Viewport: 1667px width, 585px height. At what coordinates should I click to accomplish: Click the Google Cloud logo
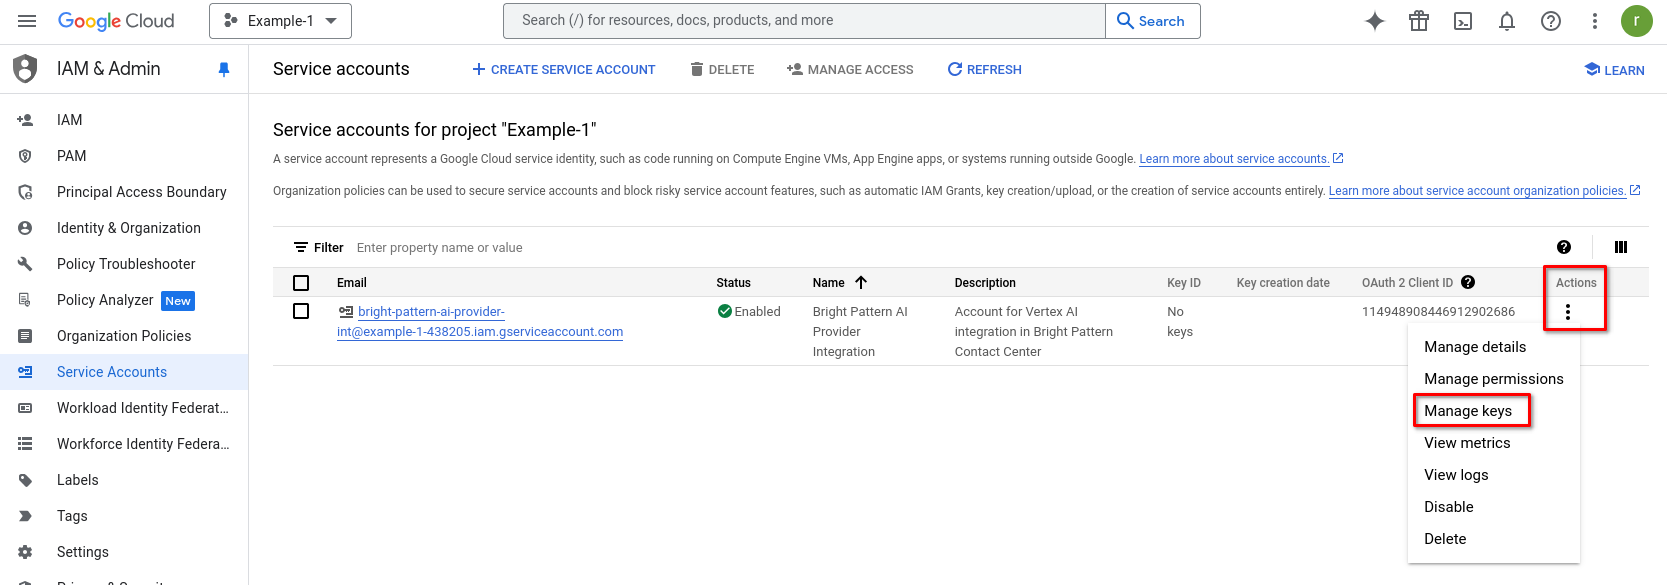pyautogui.click(x=116, y=21)
